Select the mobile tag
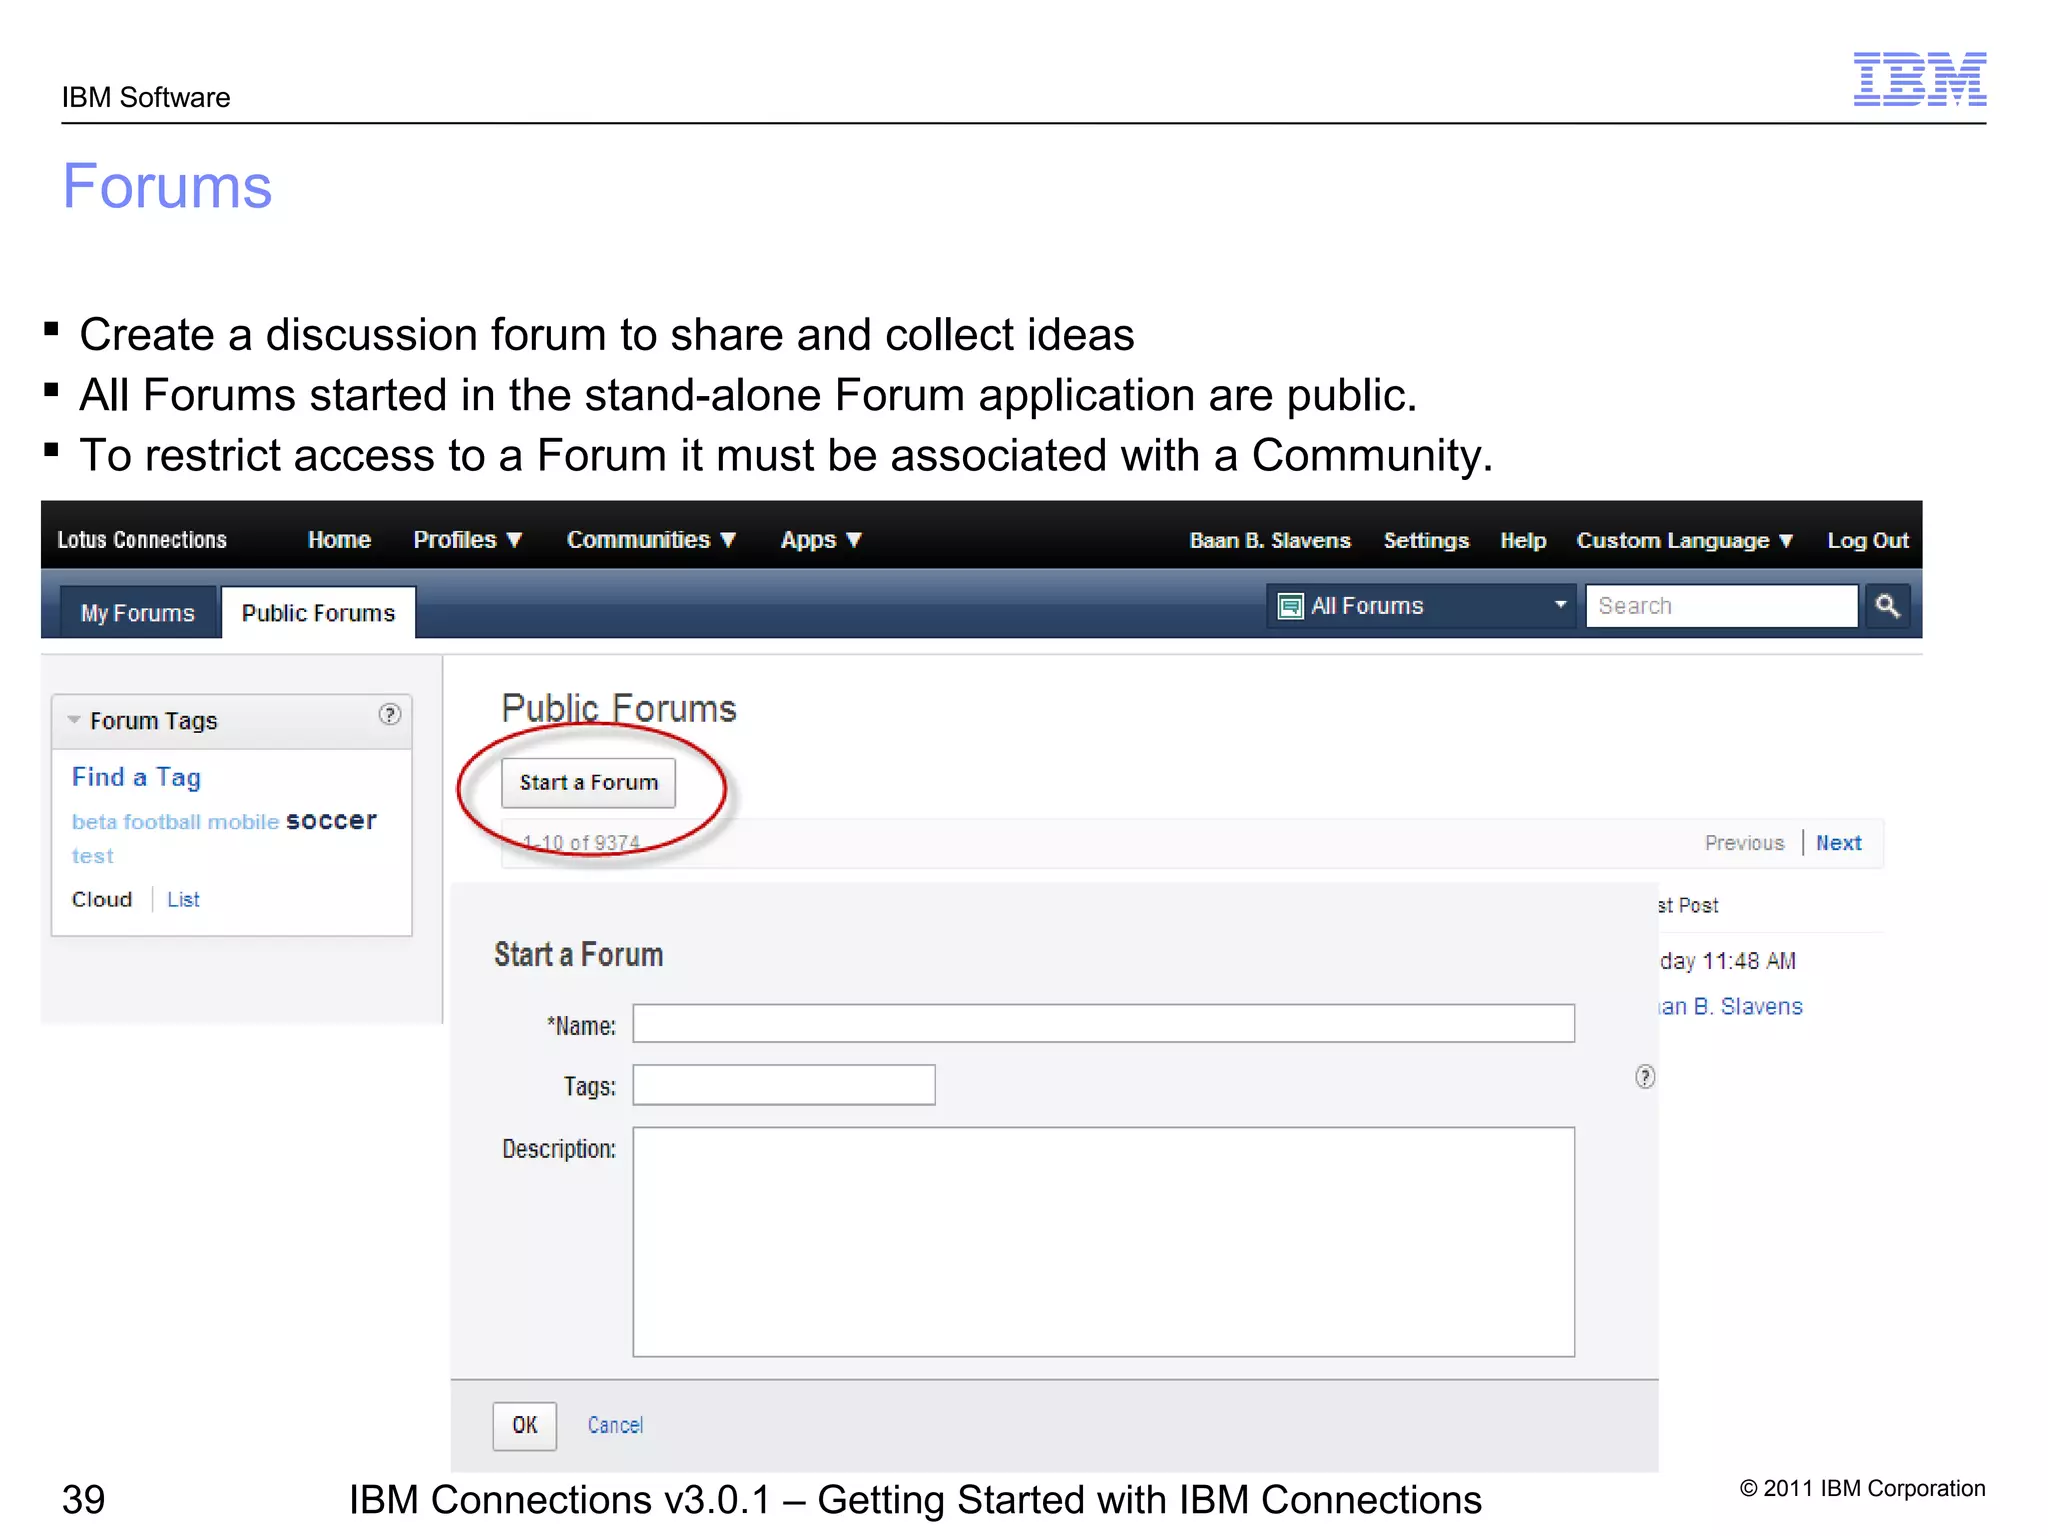2048x1536 pixels. click(243, 822)
